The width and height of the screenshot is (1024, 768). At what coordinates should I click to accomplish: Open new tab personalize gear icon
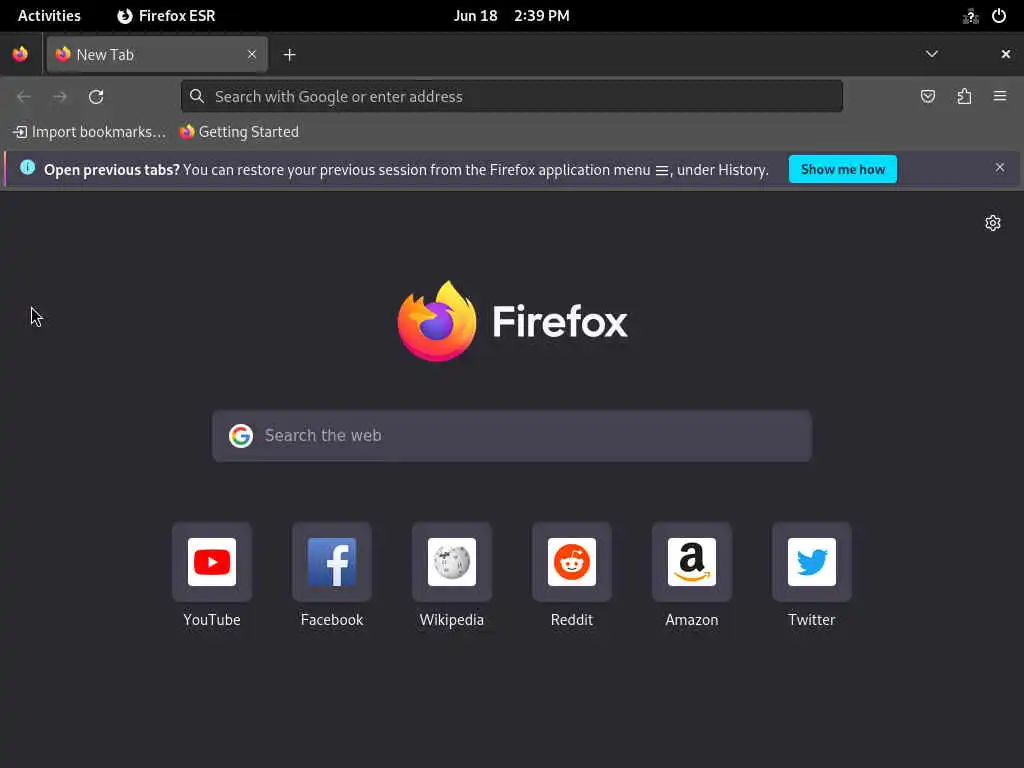point(993,223)
